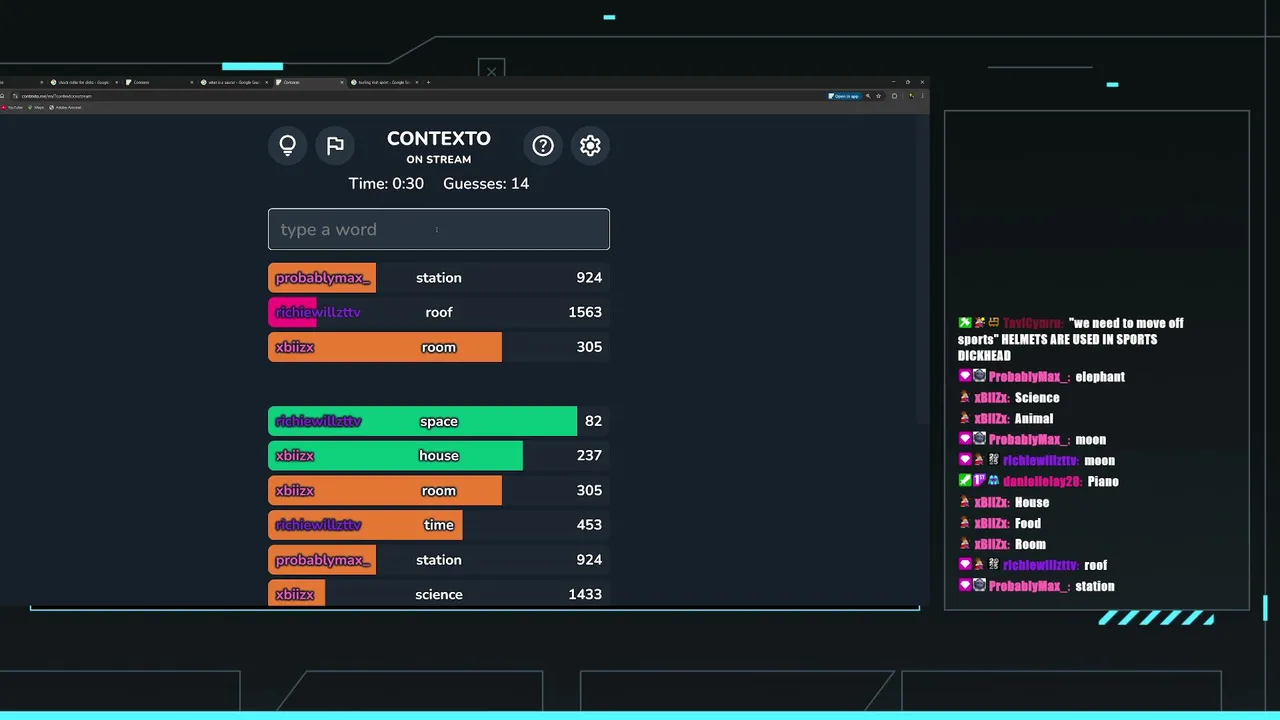Click the zoom magnifier icon in address bar
The height and width of the screenshot is (720, 1280).
tap(868, 96)
